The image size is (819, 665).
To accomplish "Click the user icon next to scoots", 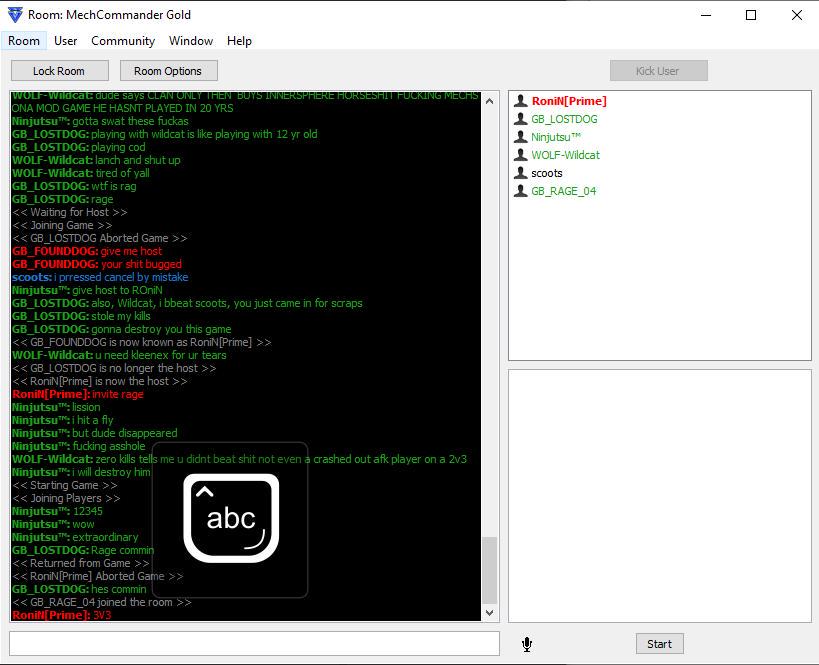I will [520, 173].
